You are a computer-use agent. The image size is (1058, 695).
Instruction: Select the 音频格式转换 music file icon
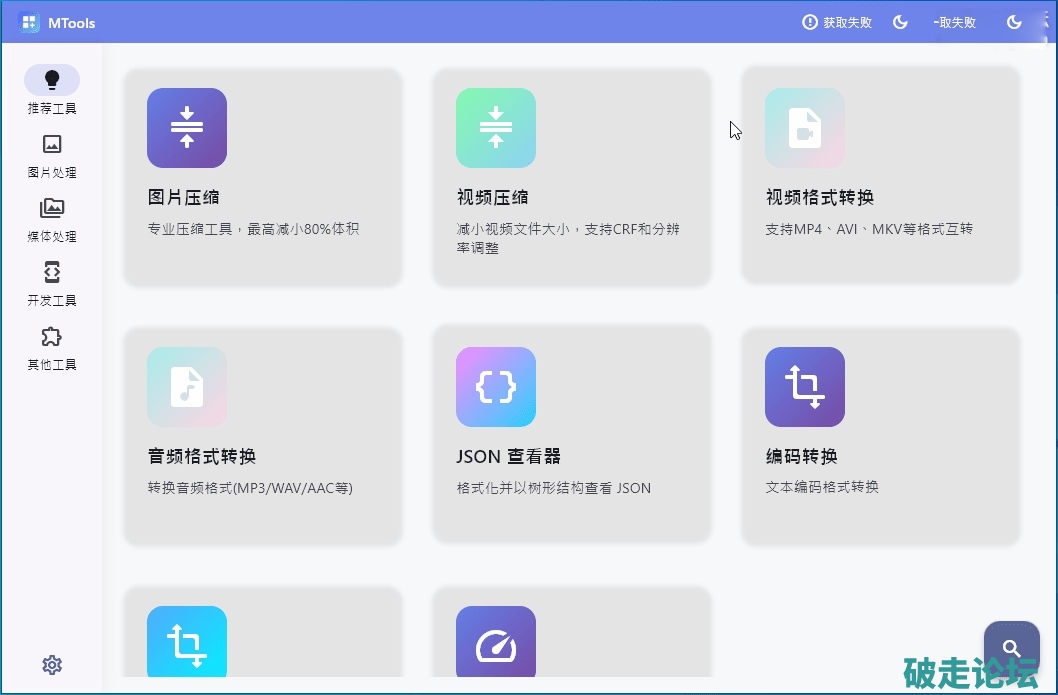pyautogui.click(x=187, y=387)
